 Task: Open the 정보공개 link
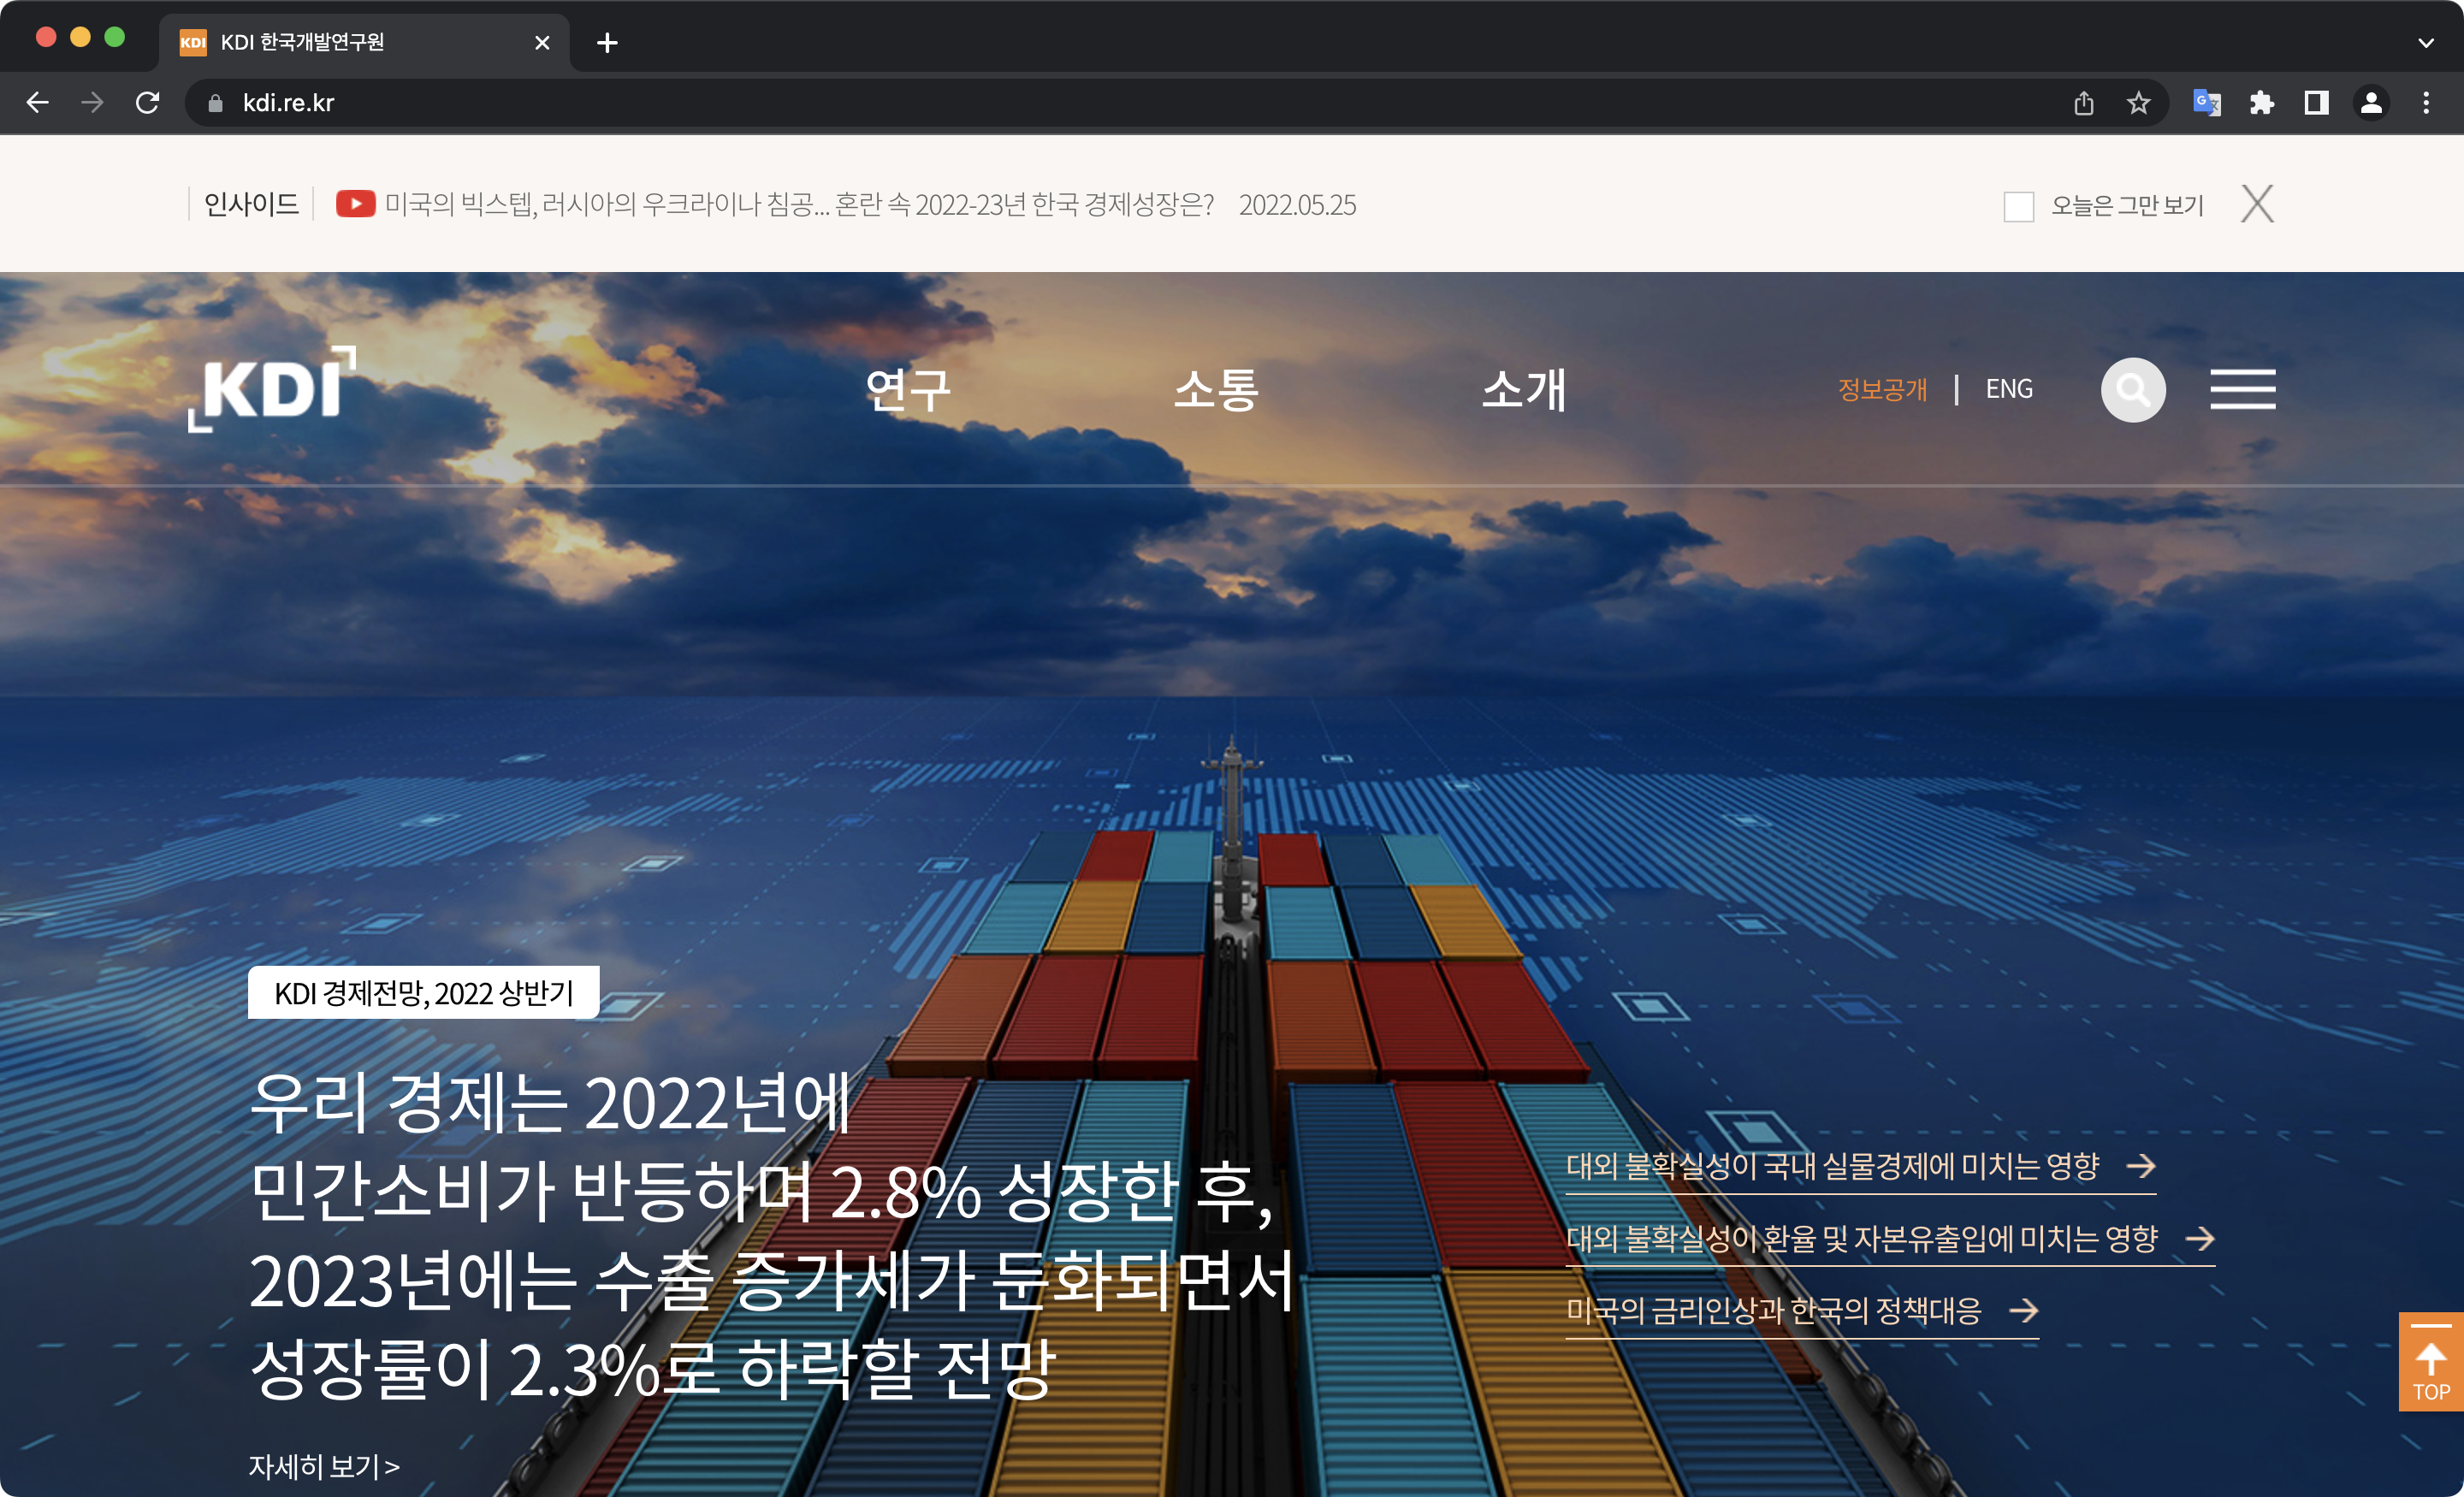pyautogui.click(x=1883, y=389)
